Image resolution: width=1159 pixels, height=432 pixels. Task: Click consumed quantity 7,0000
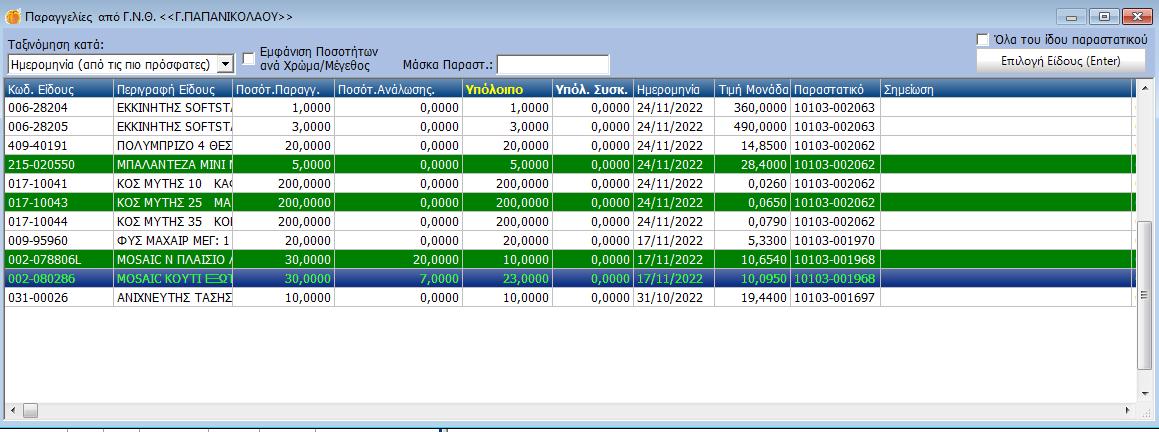click(x=438, y=279)
